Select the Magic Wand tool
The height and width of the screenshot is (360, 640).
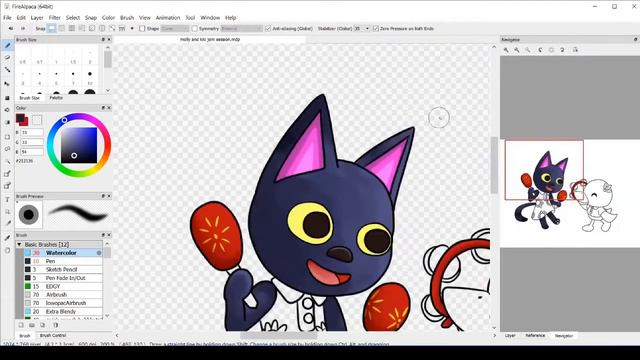(x=7, y=162)
